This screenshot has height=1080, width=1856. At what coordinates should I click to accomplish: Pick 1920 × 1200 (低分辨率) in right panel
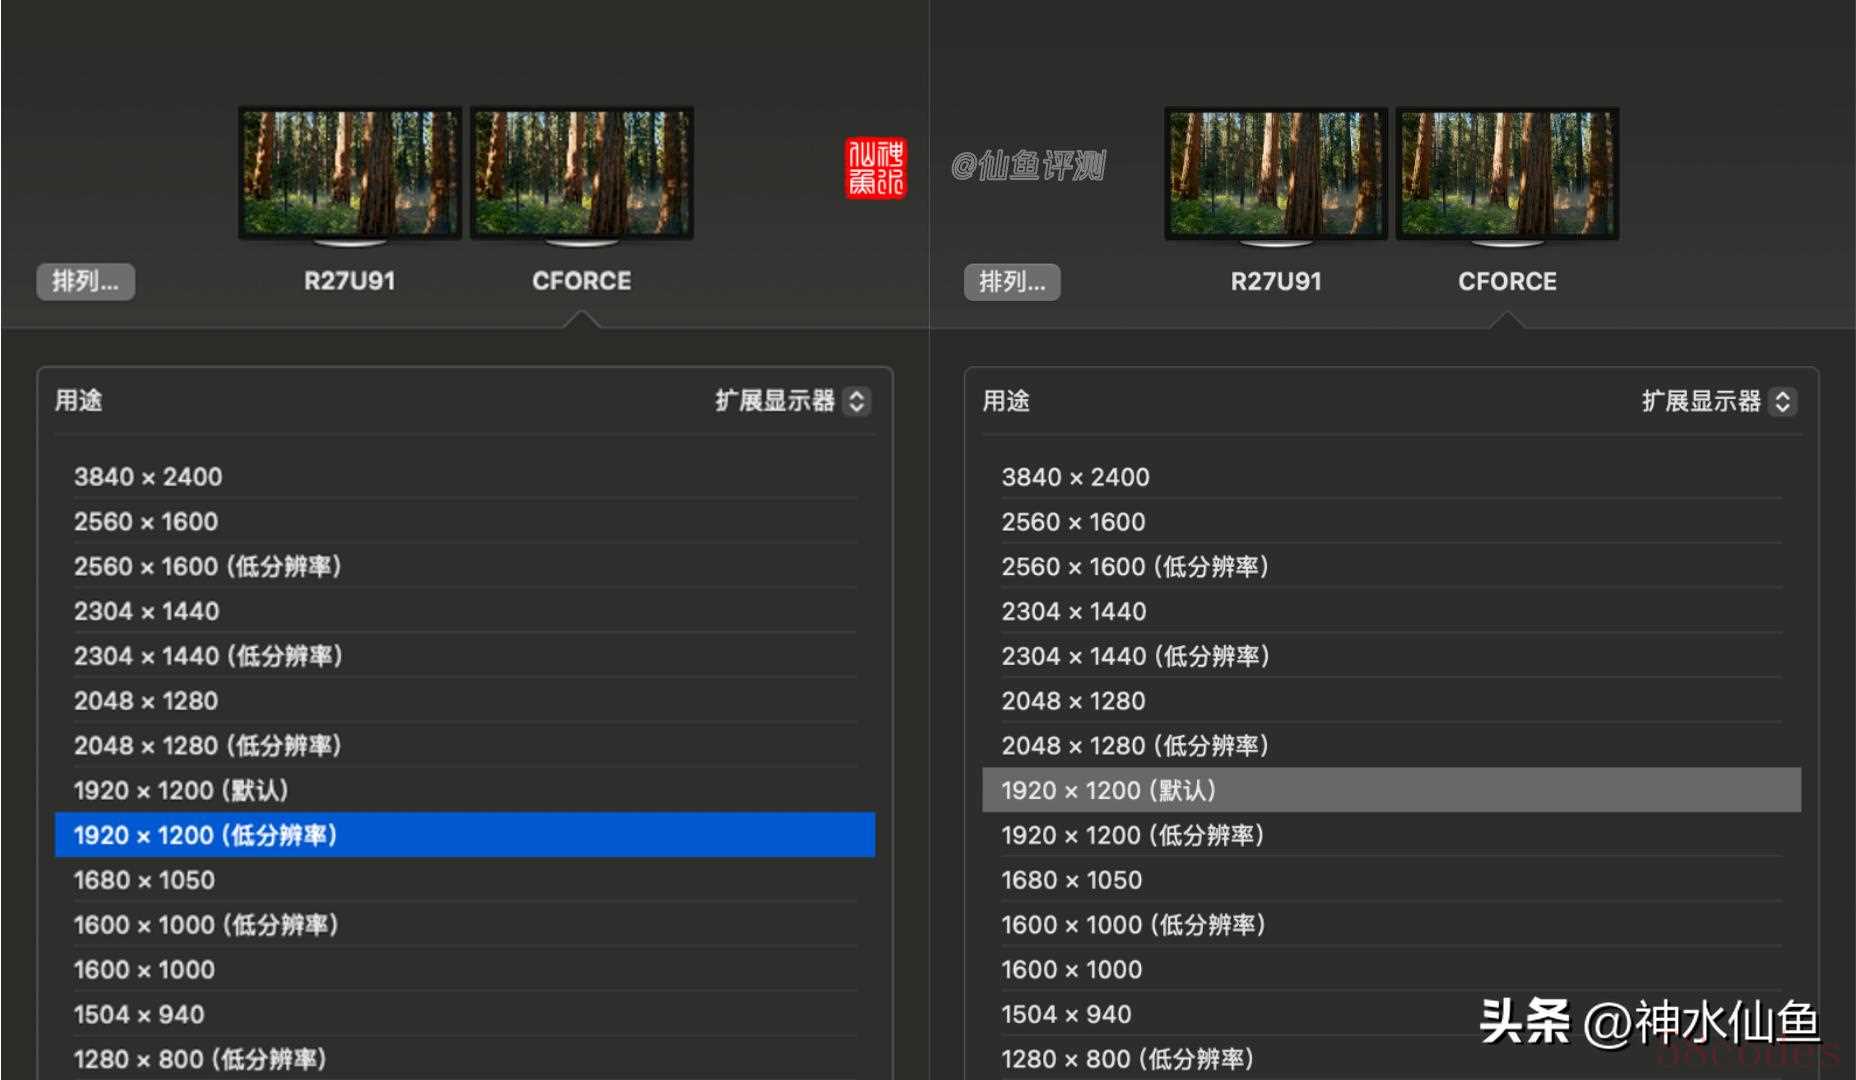click(x=1132, y=835)
